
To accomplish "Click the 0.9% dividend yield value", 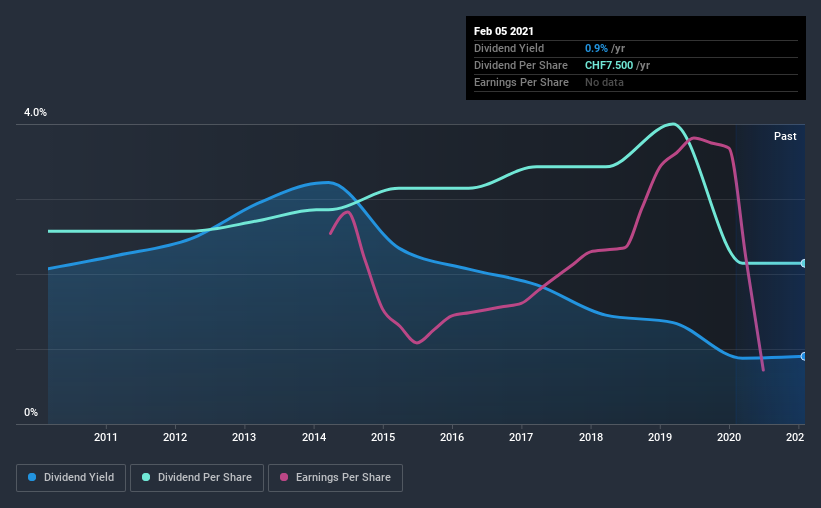I will coord(596,48).
